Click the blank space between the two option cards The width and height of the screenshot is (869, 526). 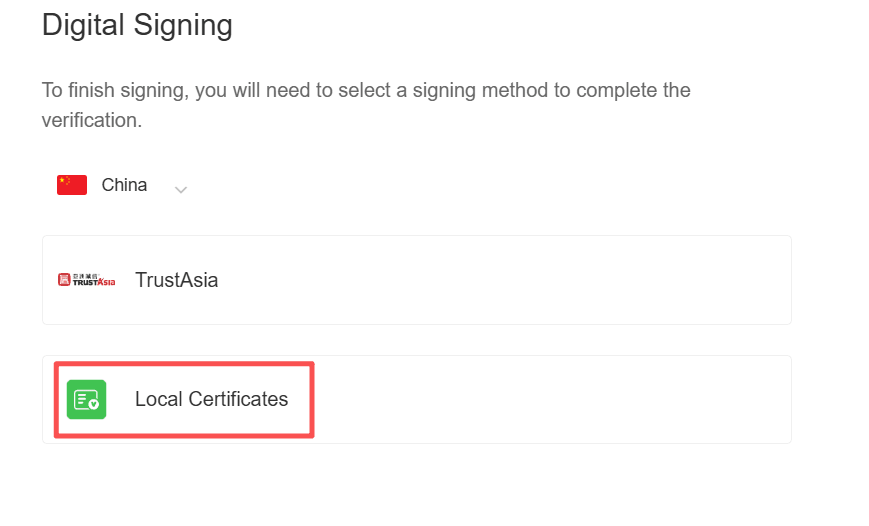416,340
